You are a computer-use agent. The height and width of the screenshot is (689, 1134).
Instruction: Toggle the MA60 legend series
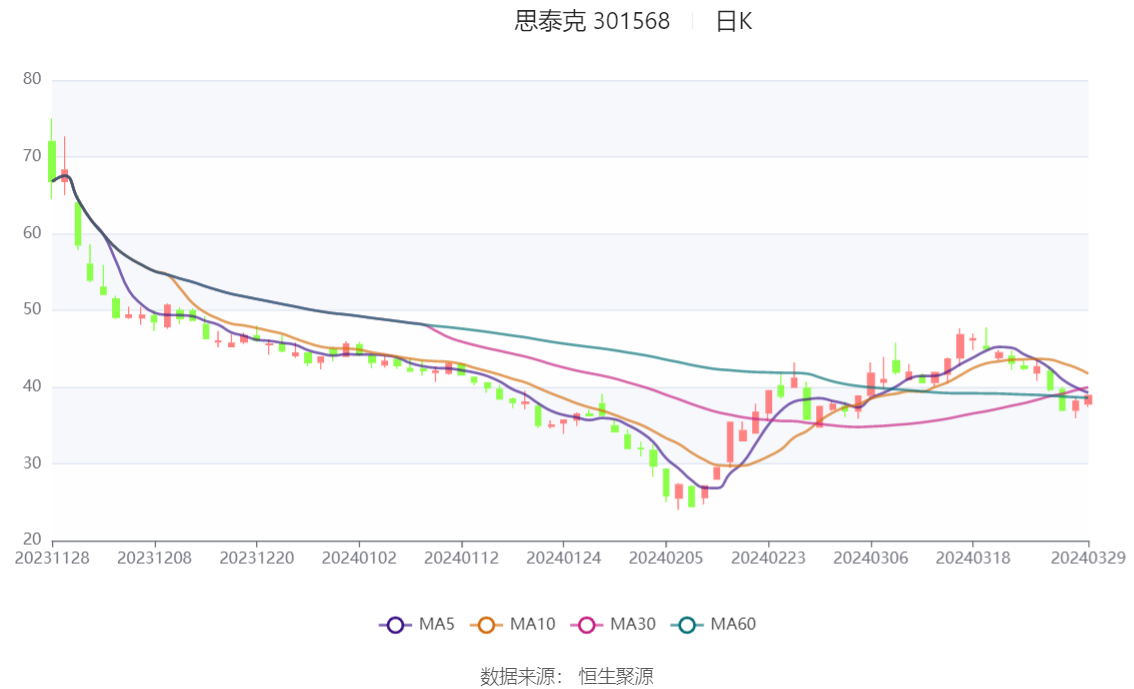pyautogui.click(x=714, y=625)
